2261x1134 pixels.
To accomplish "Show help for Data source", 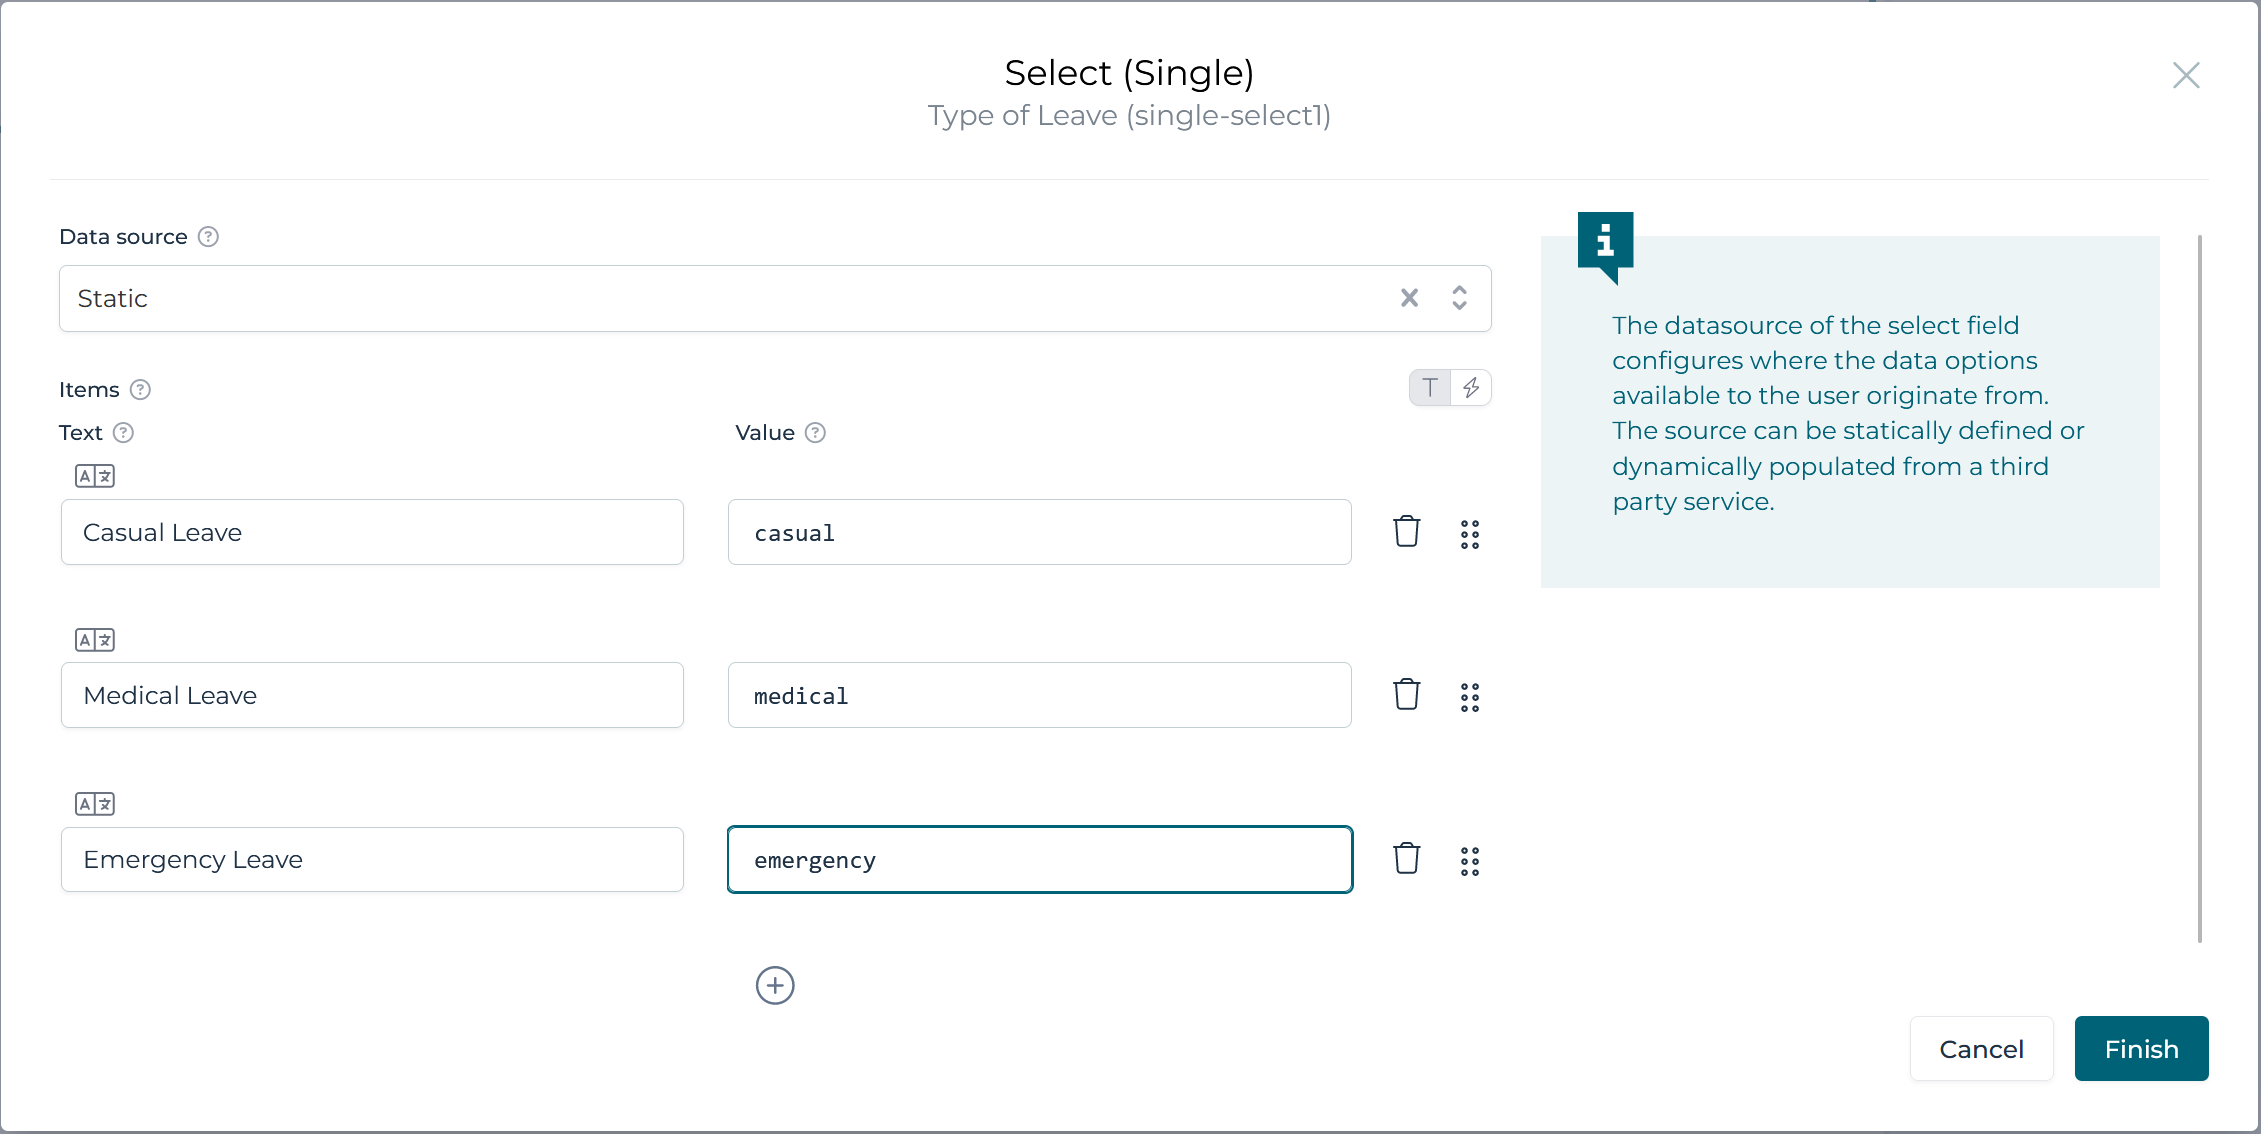I will [208, 237].
